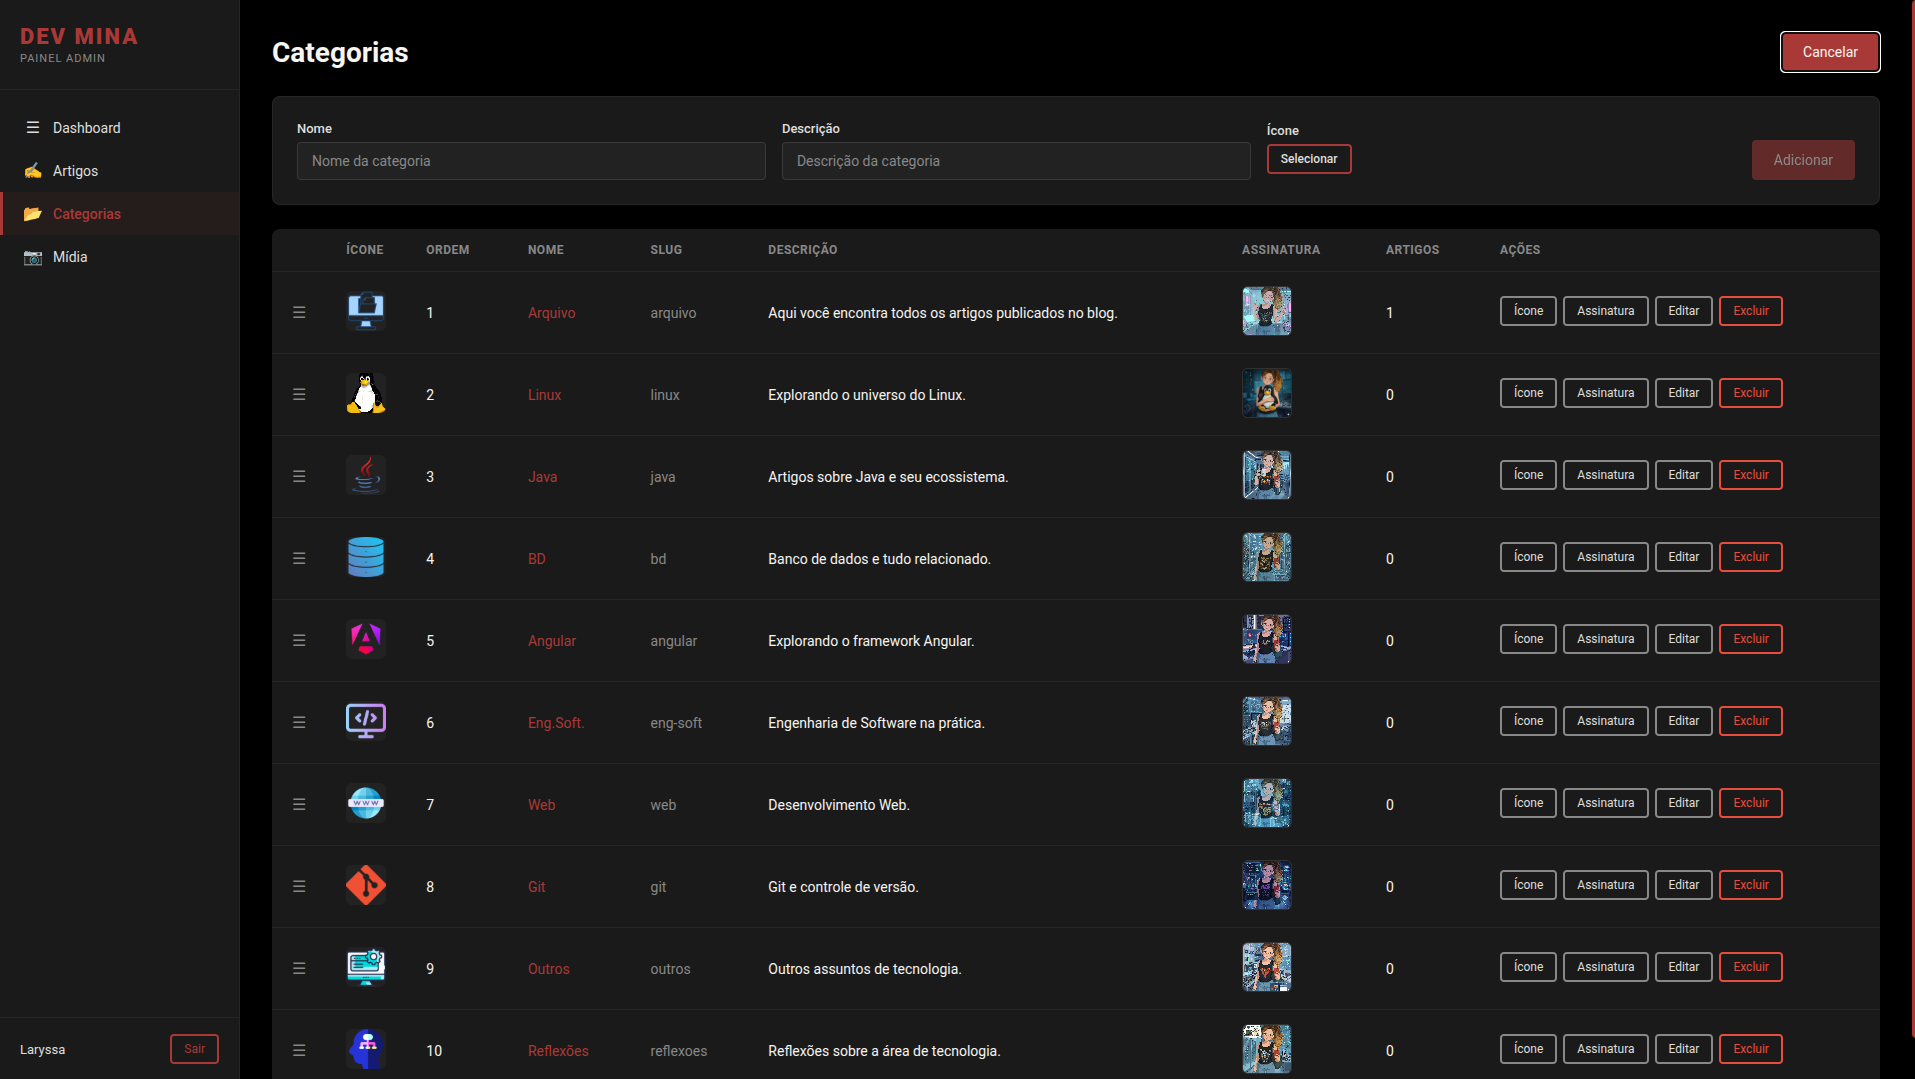Delete the Linux category with Excluir
The image size is (1915, 1079).
tap(1750, 394)
